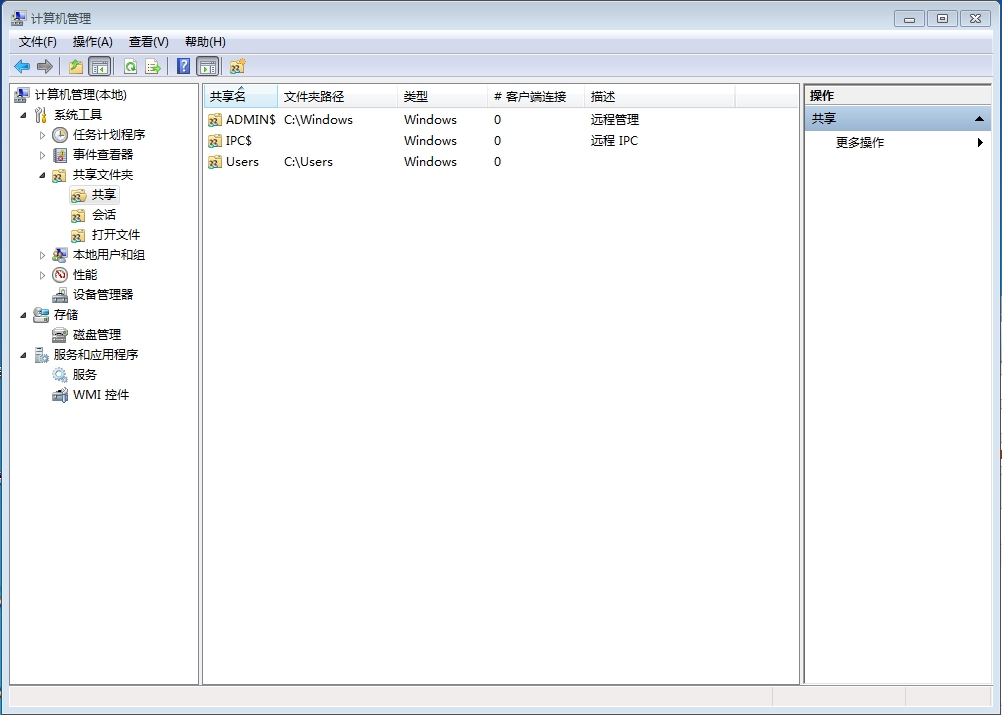Expand the 本地用户和组 tree node
1002x715 pixels.
pyautogui.click(x=42, y=255)
